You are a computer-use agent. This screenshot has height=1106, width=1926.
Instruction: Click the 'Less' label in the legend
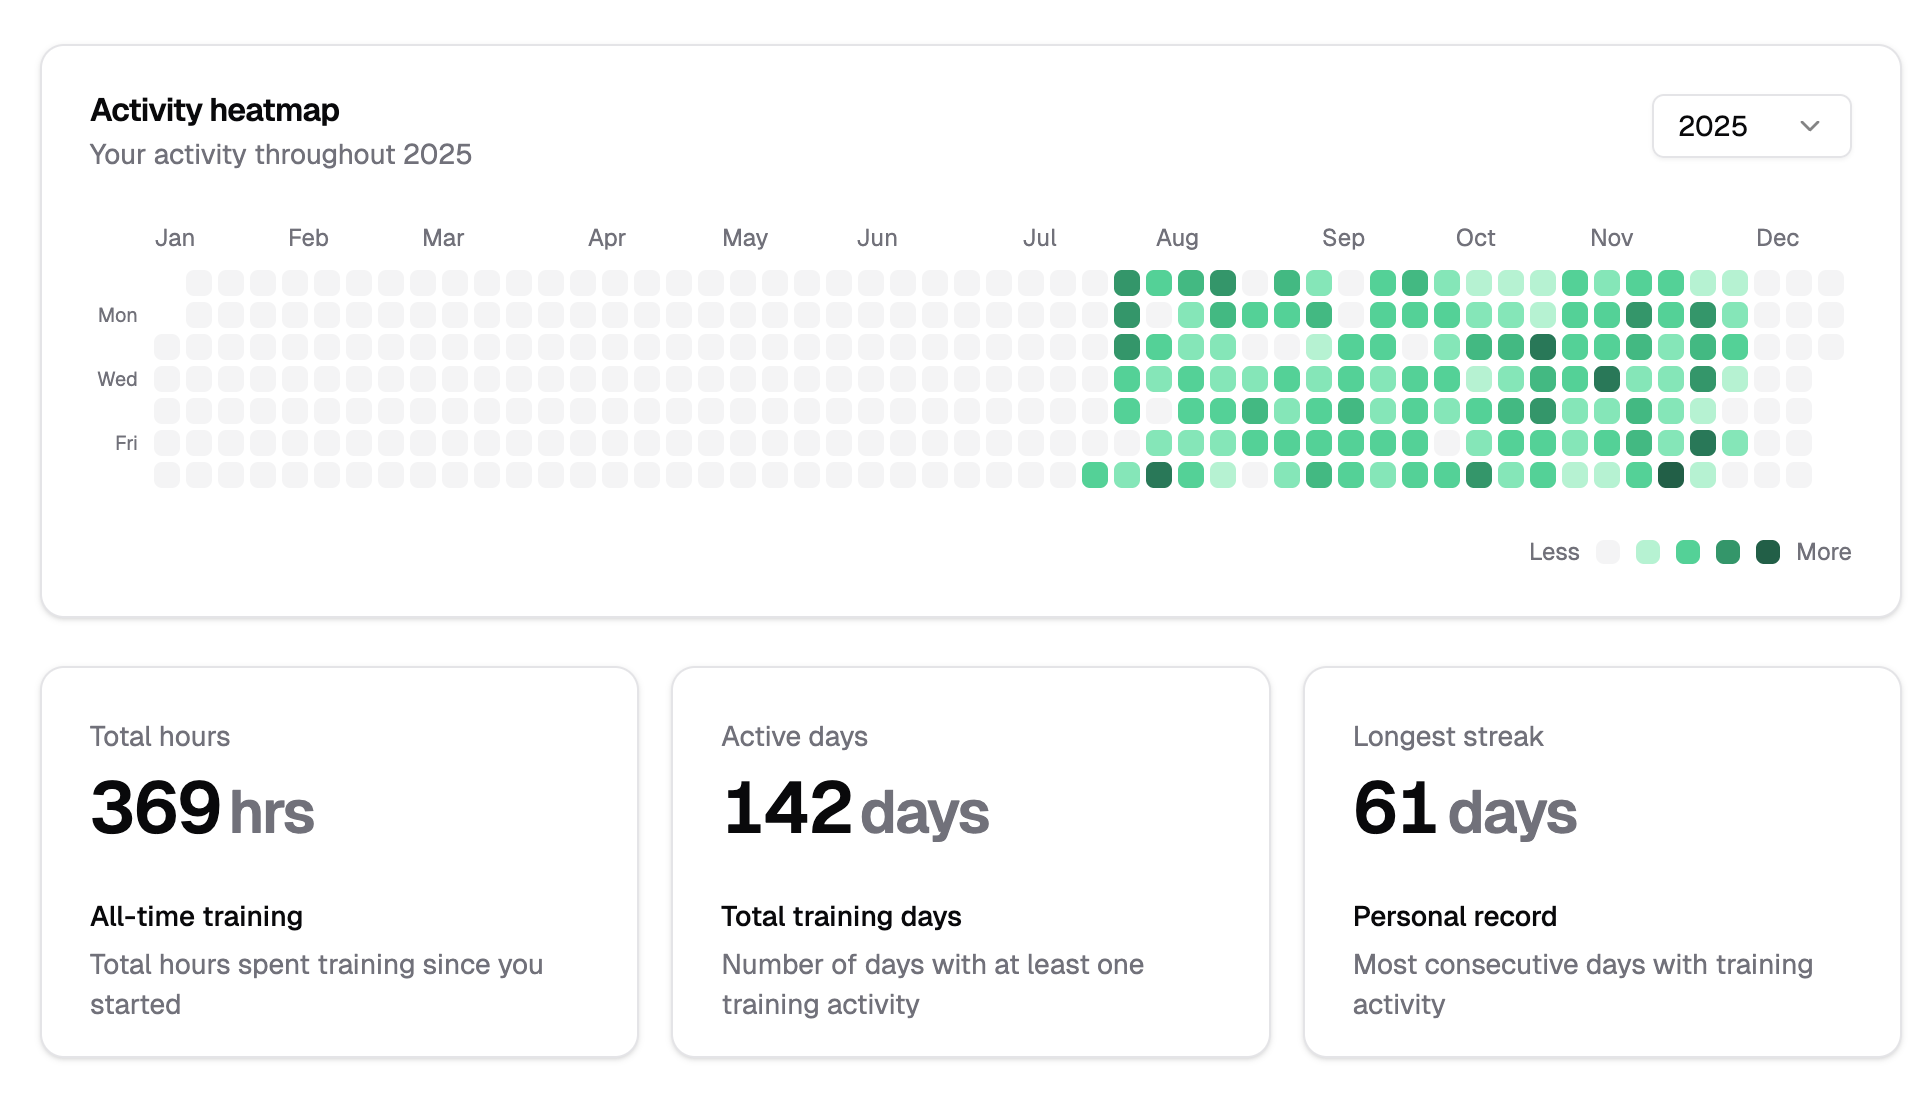1554,551
